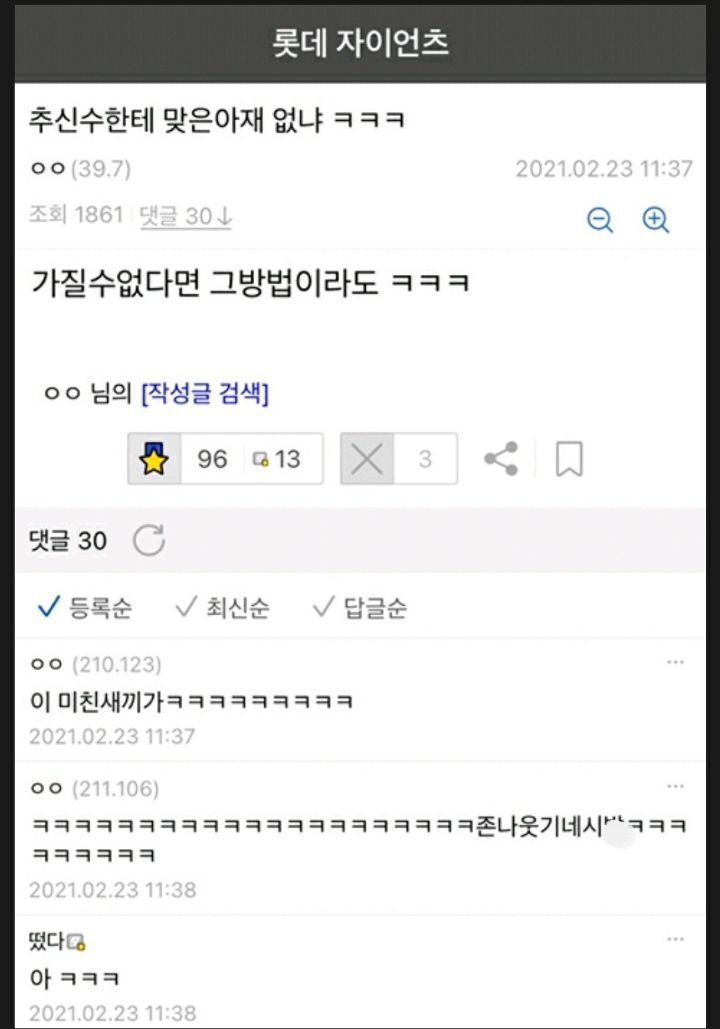
Task: Click the zoom out magnifier icon
Action: click(x=600, y=220)
